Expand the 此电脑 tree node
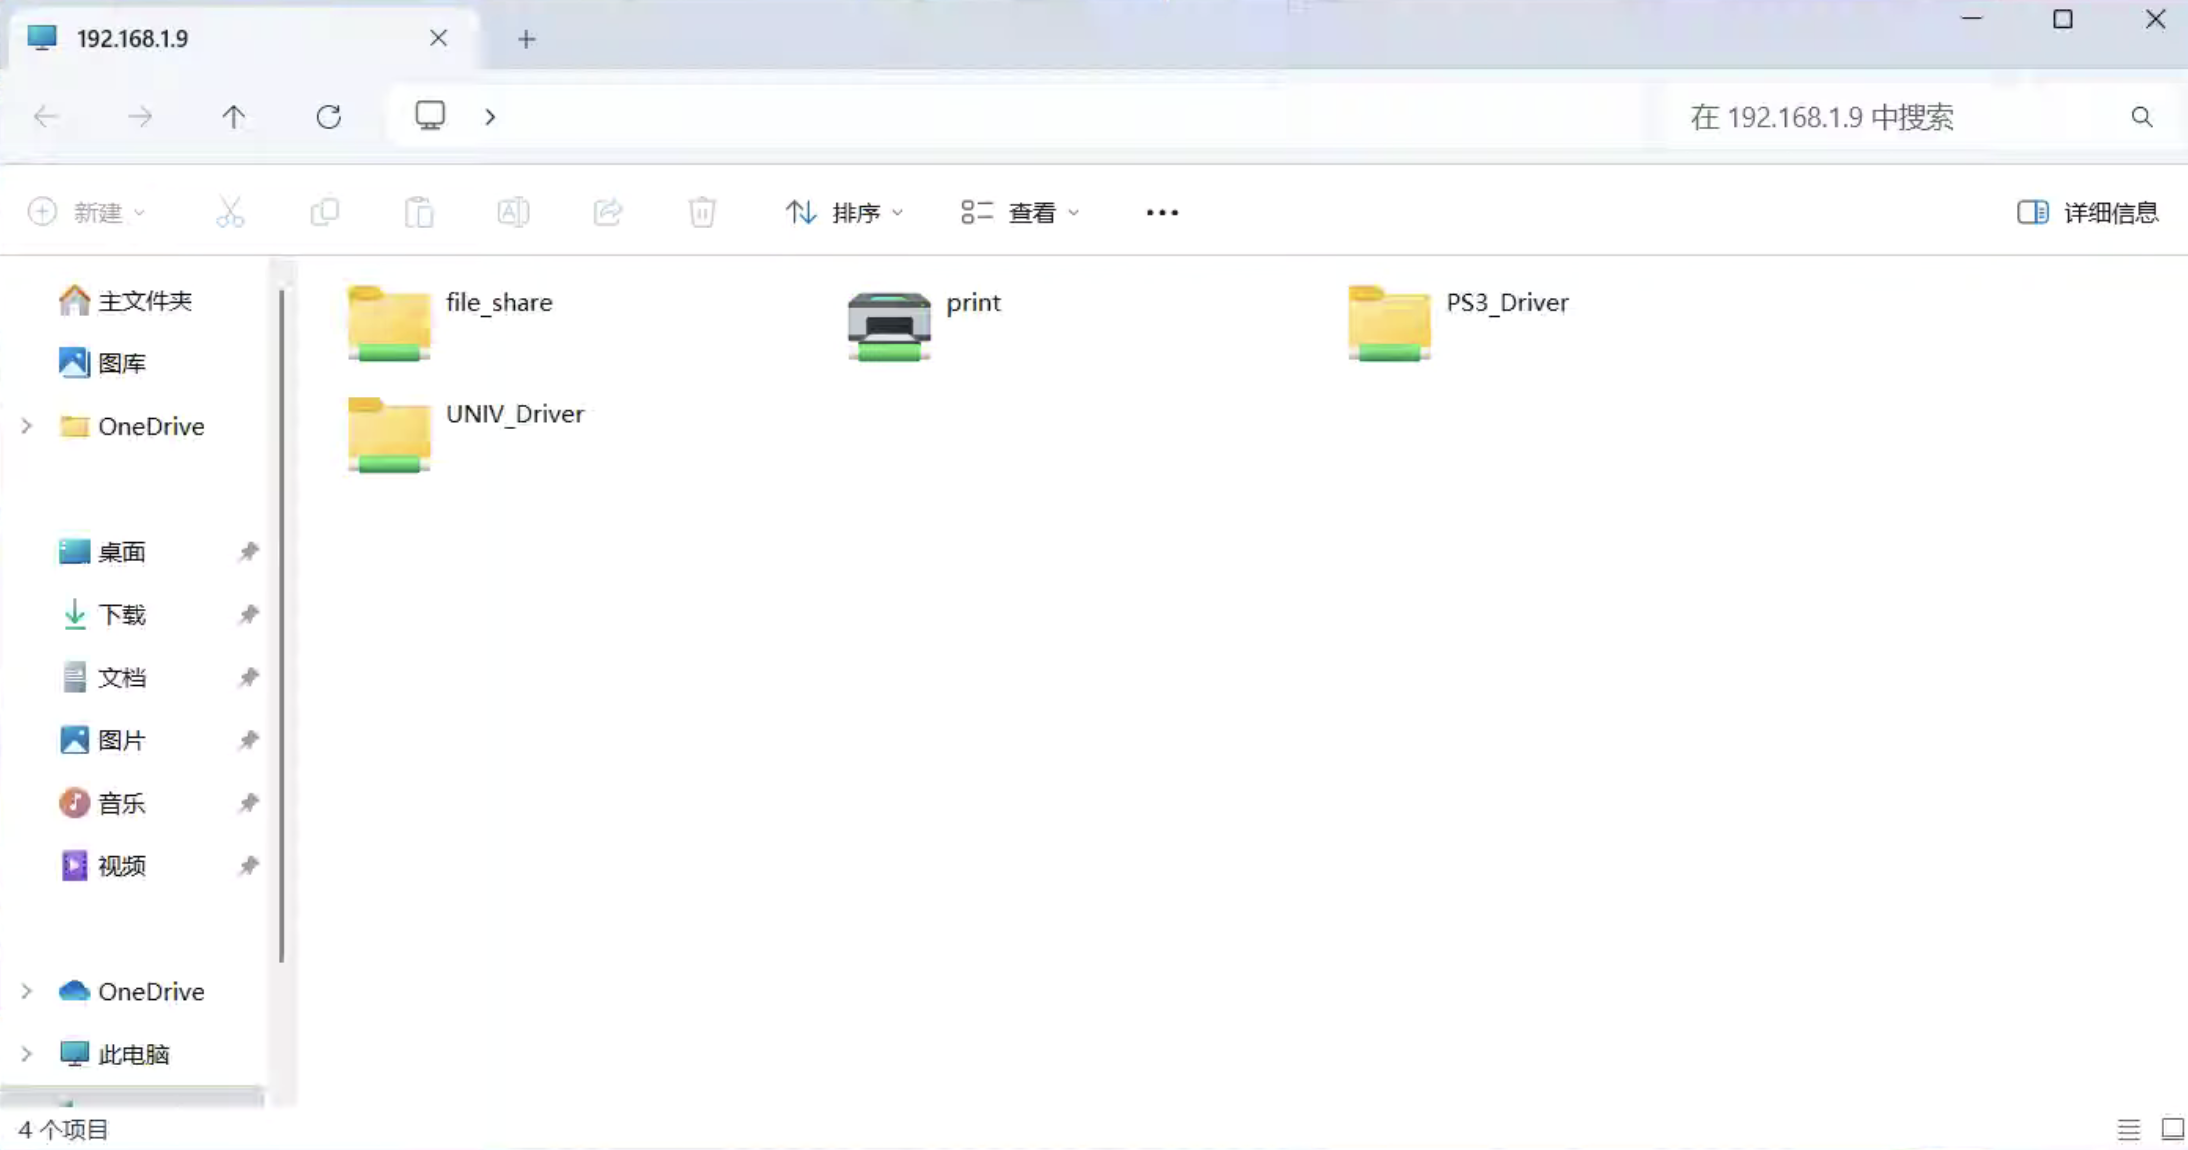Image resolution: width=2188 pixels, height=1150 pixels. 27,1054
